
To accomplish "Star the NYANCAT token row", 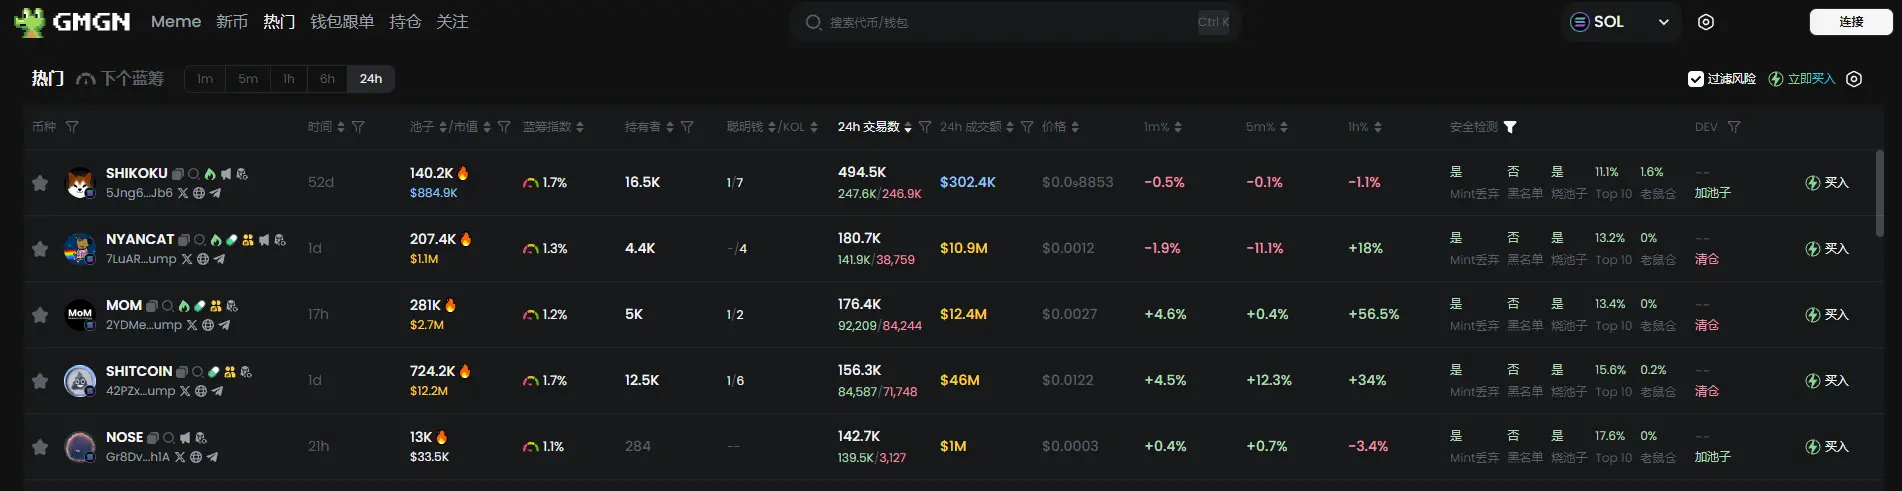I will click(x=40, y=249).
